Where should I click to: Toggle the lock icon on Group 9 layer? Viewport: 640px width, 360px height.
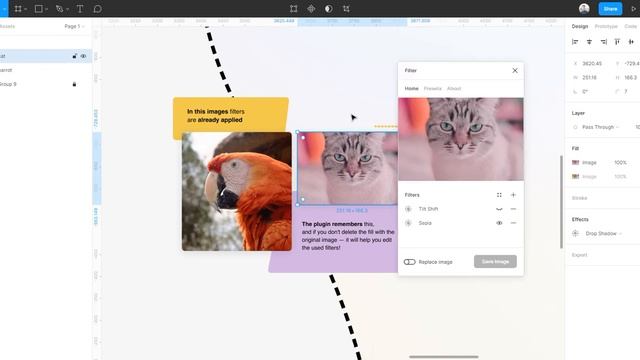[x=74, y=84]
